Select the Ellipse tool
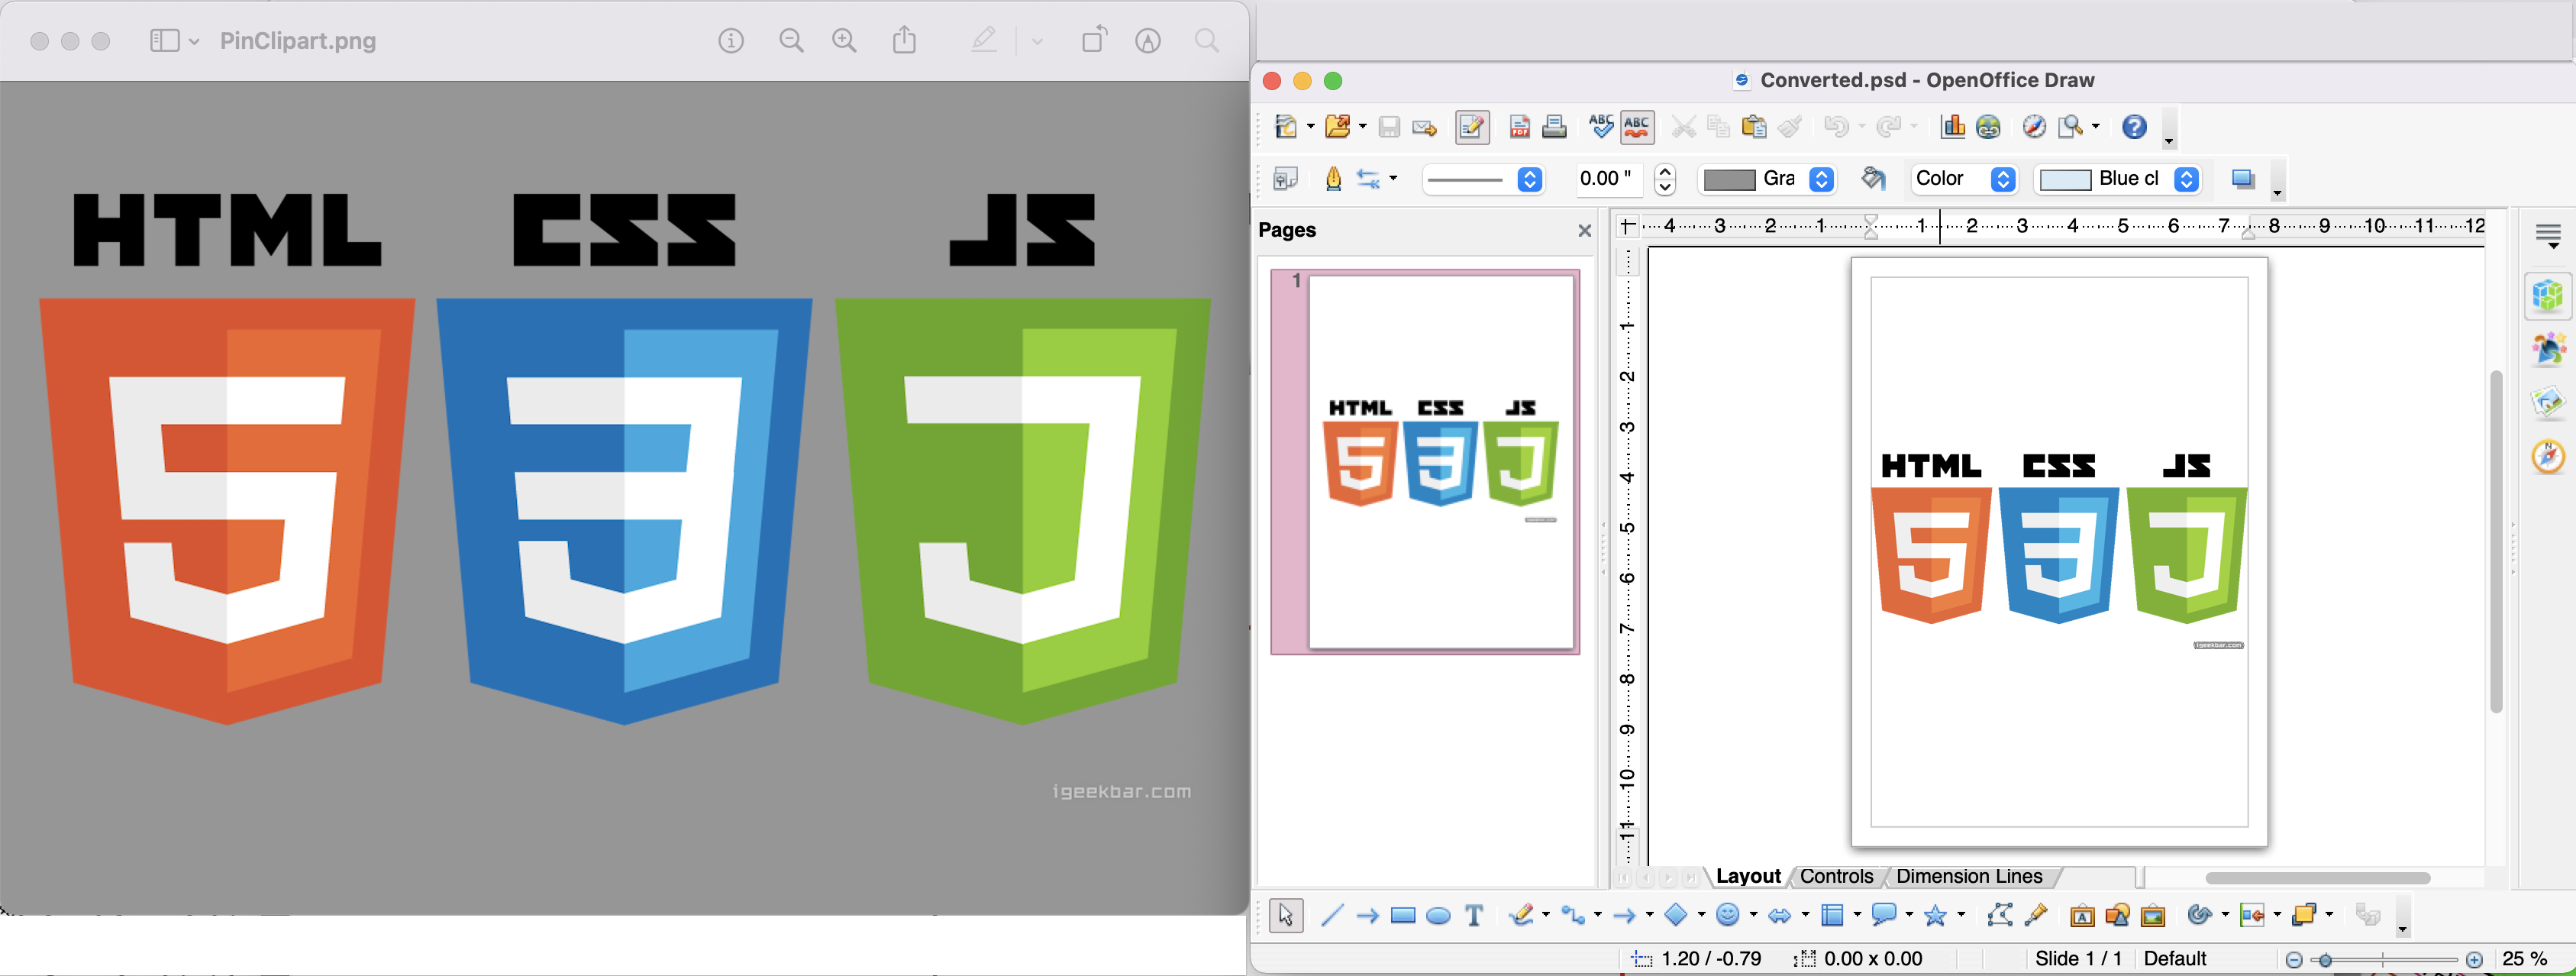 [1438, 916]
